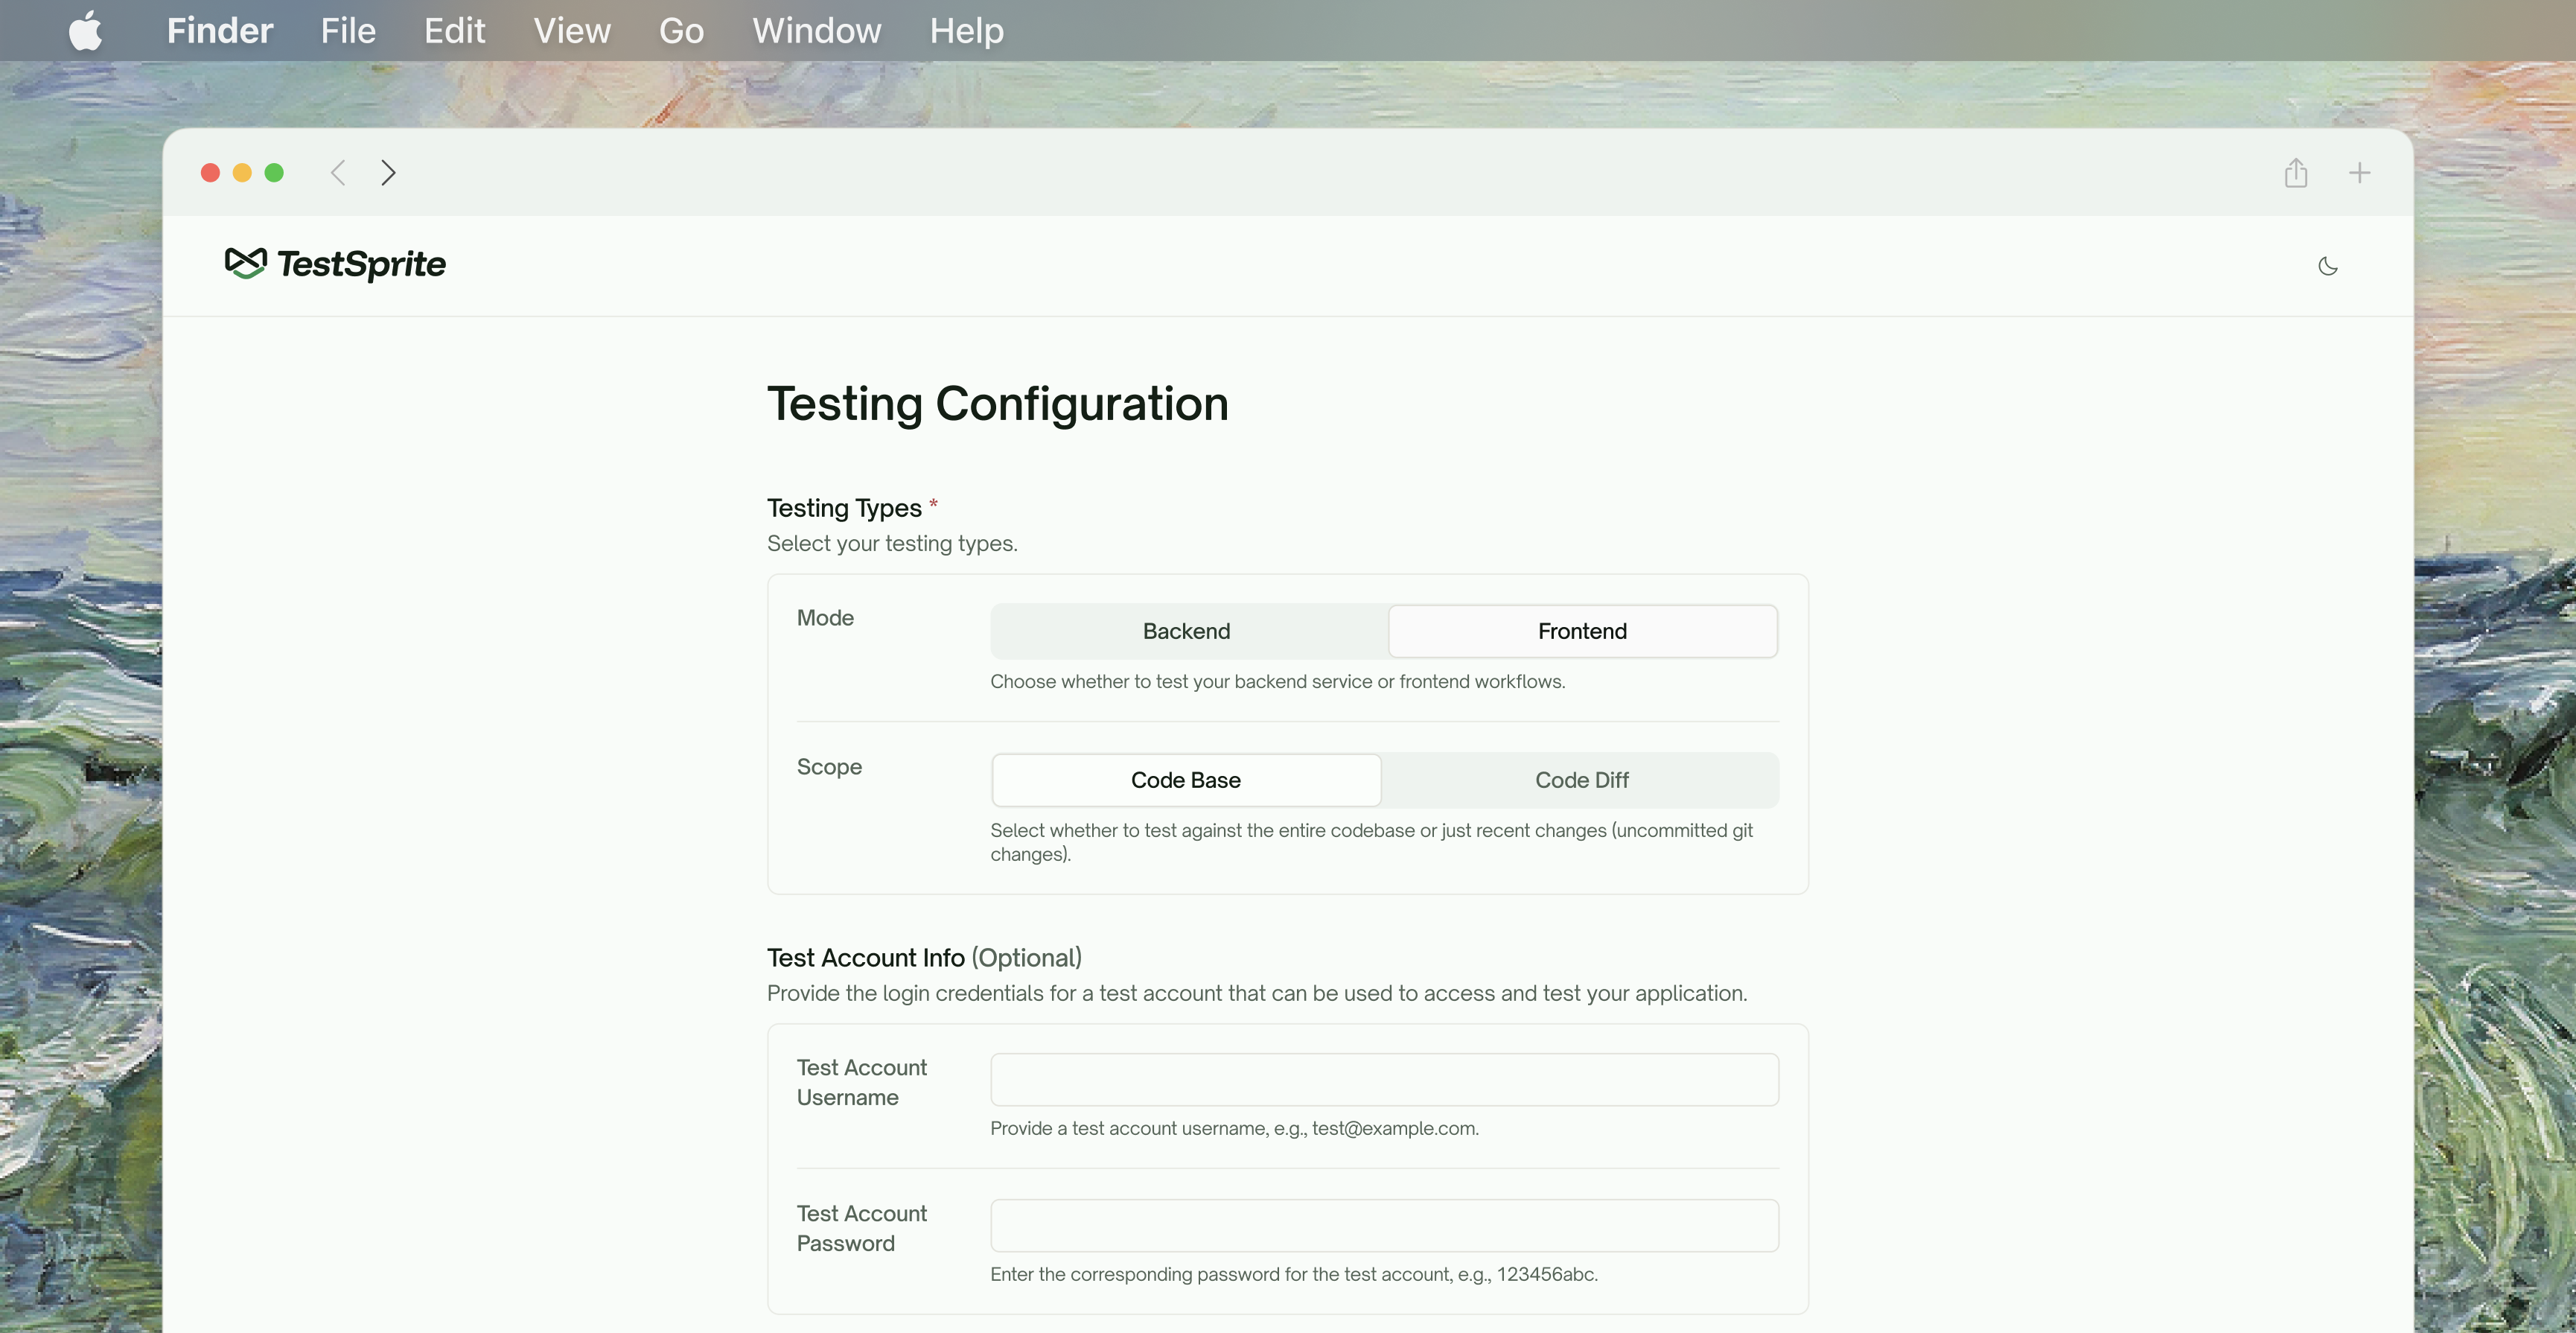Click the Scope label
Image resolution: width=2576 pixels, height=1333 pixels.
pyautogui.click(x=829, y=767)
